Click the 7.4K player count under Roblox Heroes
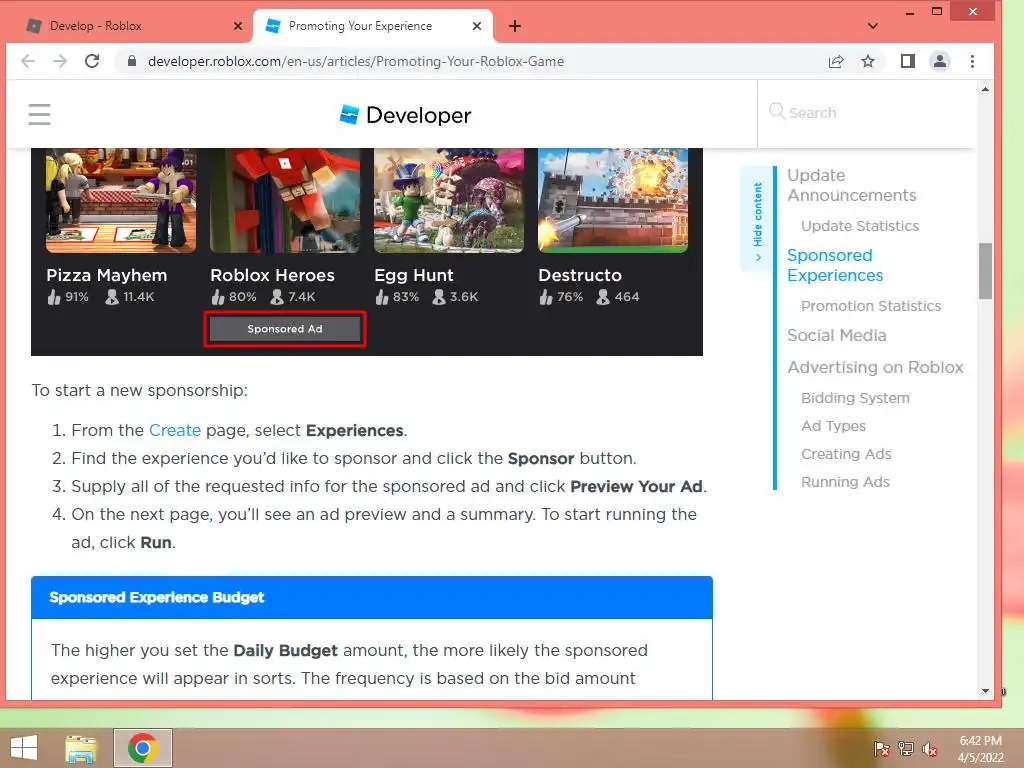 click(x=293, y=297)
